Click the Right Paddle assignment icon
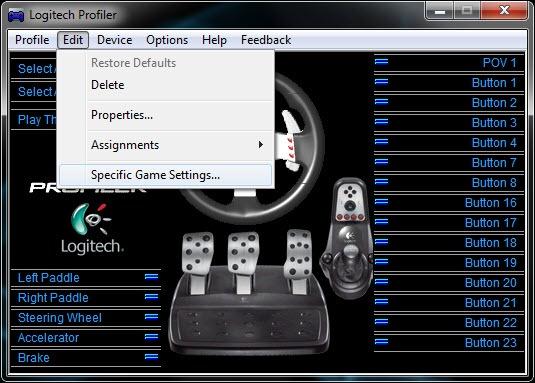The image size is (535, 383). [x=151, y=297]
